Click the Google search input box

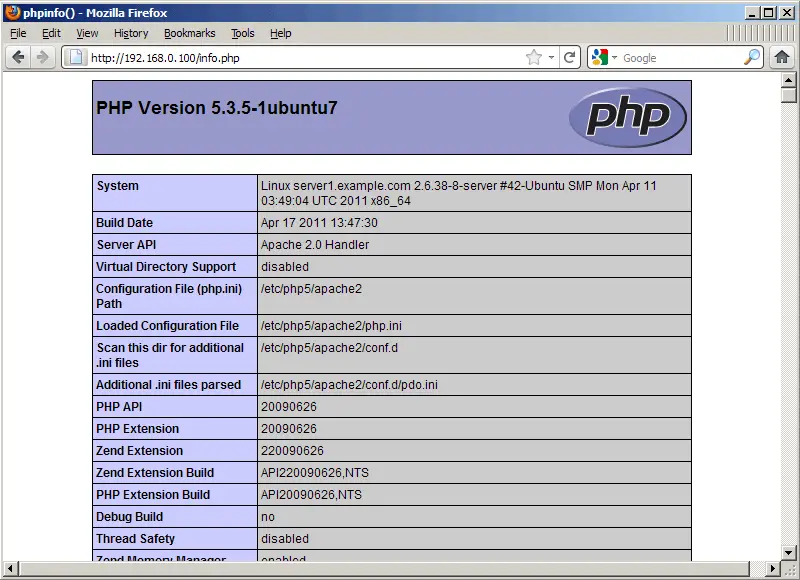(x=681, y=58)
